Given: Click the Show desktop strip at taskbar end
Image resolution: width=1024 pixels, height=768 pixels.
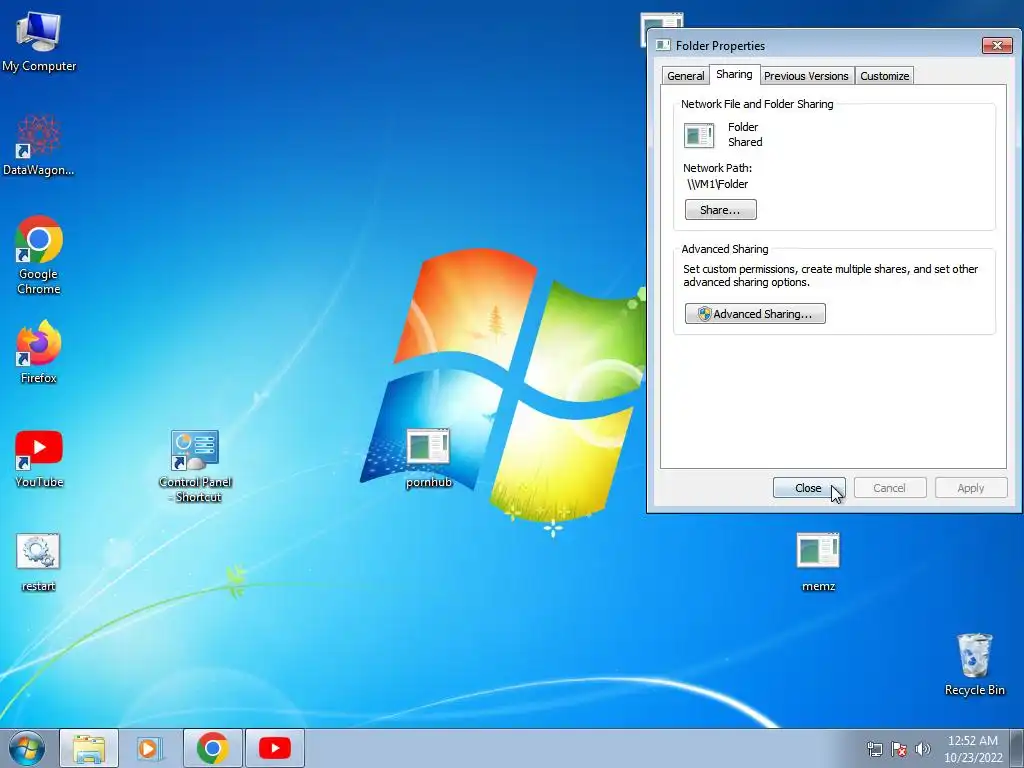Looking at the screenshot, I should pyautogui.click(x=1017, y=748).
